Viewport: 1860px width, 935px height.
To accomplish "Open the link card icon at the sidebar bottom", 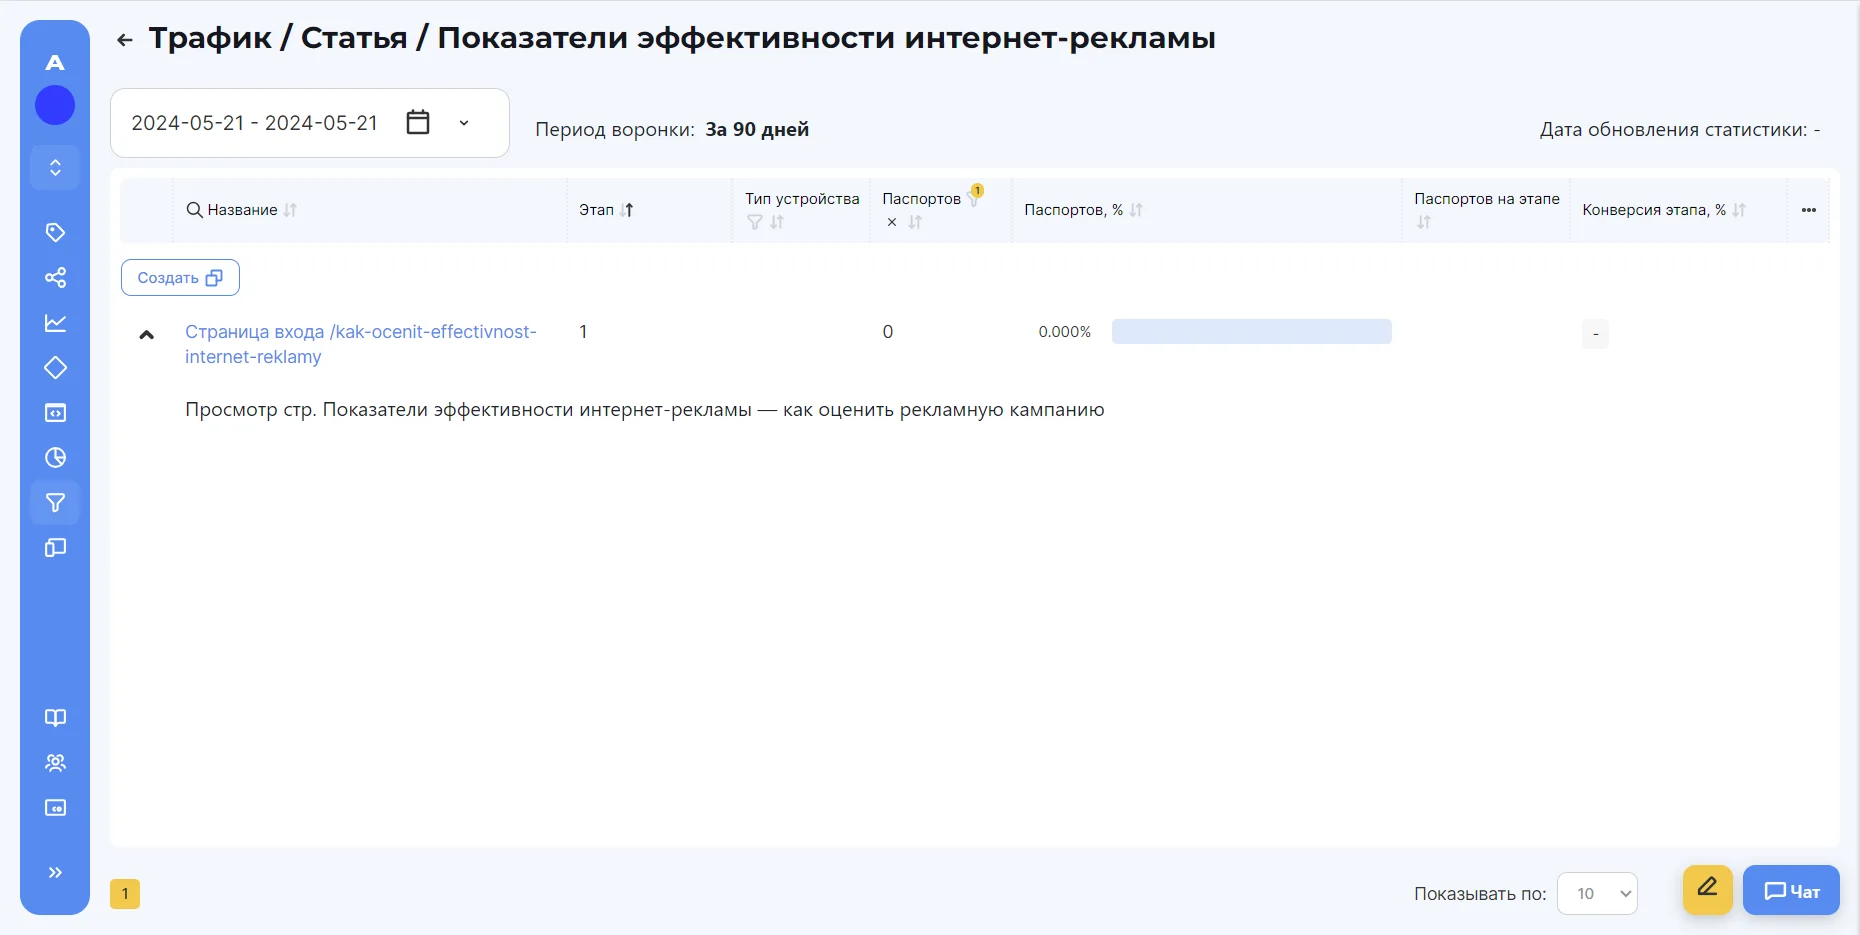I will click(55, 807).
